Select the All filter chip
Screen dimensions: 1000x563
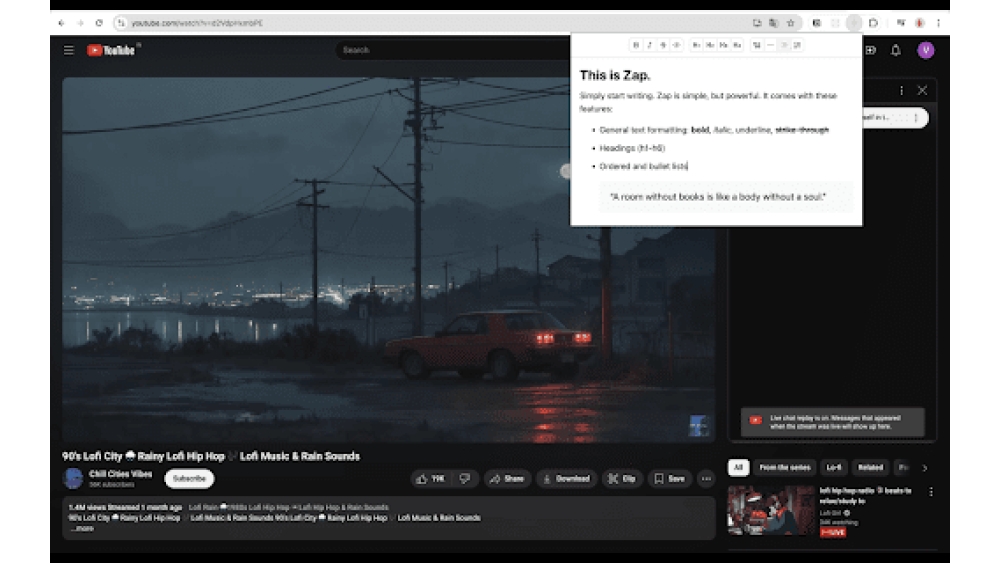pyautogui.click(x=738, y=467)
